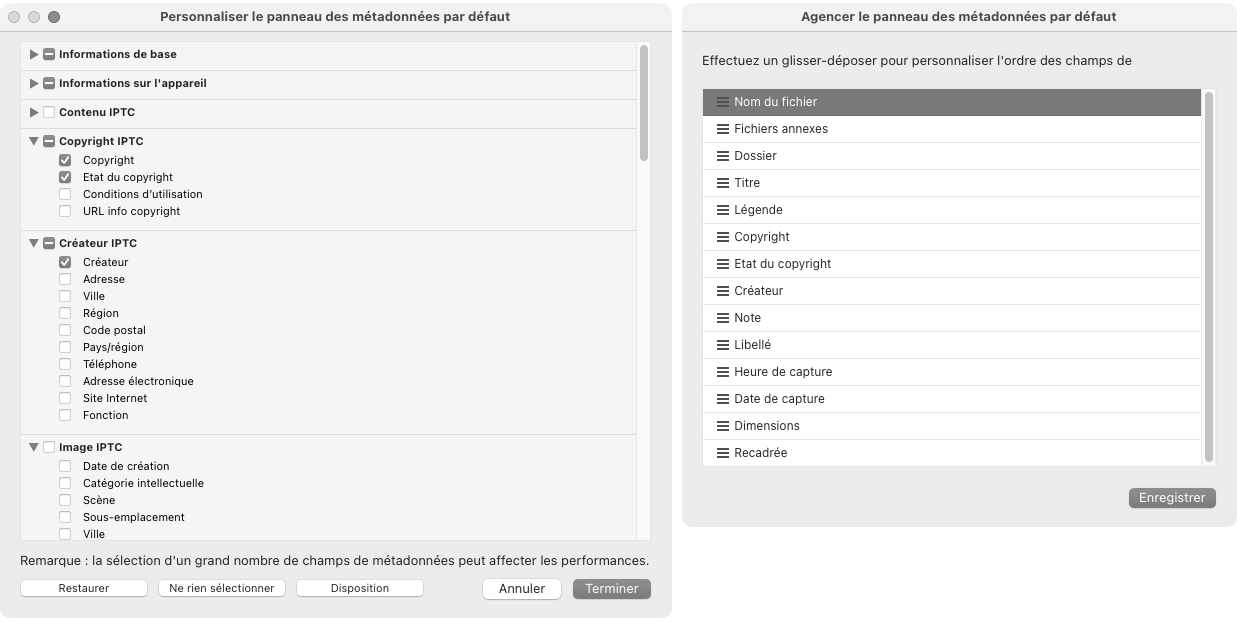The width and height of the screenshot is (1237, 618).
Task: Click the drag handle icon beside Fichiers annexes
Action: click(723, 129)
